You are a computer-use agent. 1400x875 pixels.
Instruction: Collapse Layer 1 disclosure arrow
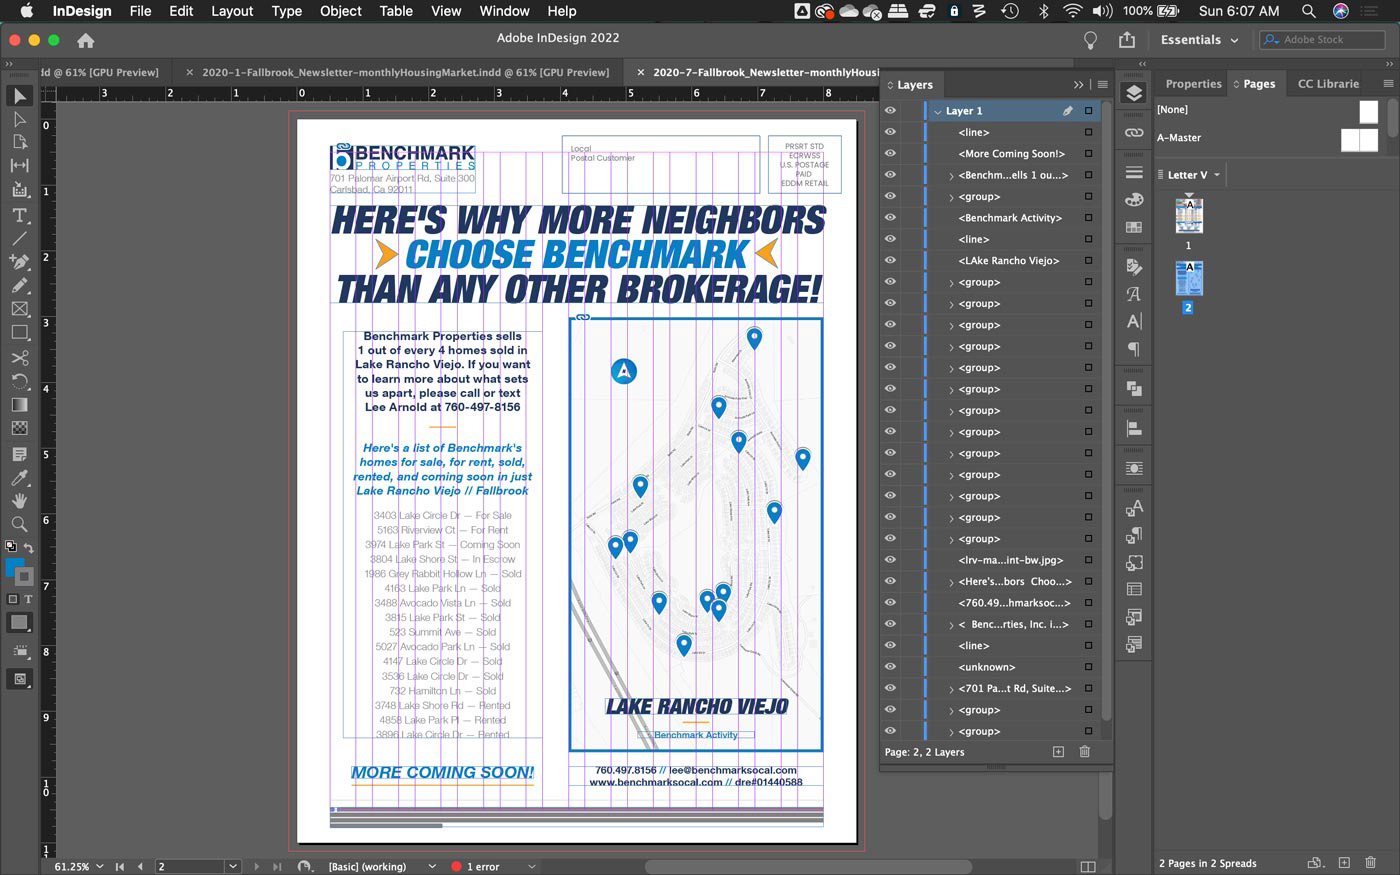[937, 111]
